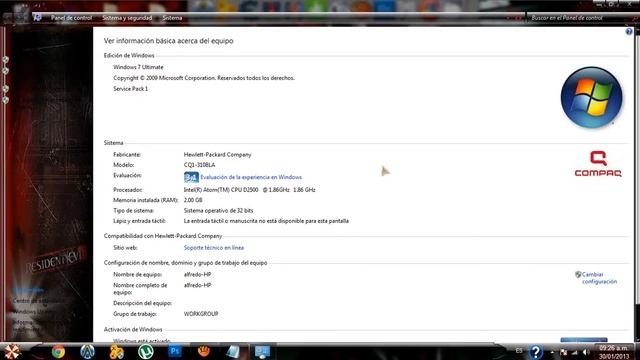Select Sistema operativo de 32 bits text

pyautogui.click(x=218, y=211)
